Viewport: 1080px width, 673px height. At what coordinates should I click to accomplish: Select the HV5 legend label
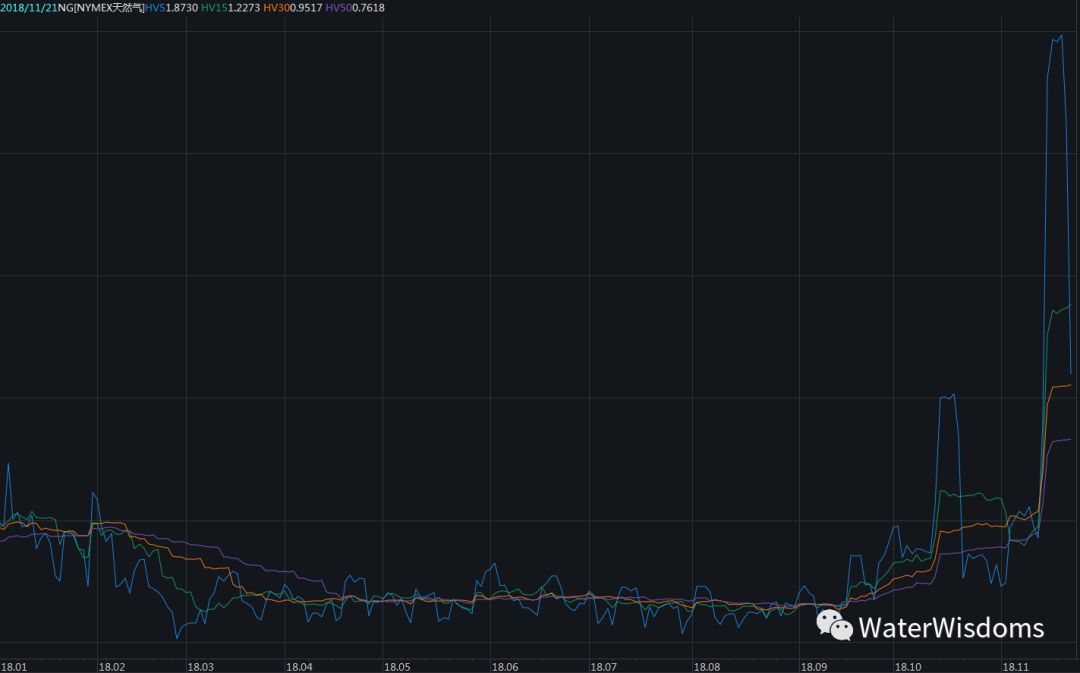tap(155, 8)
